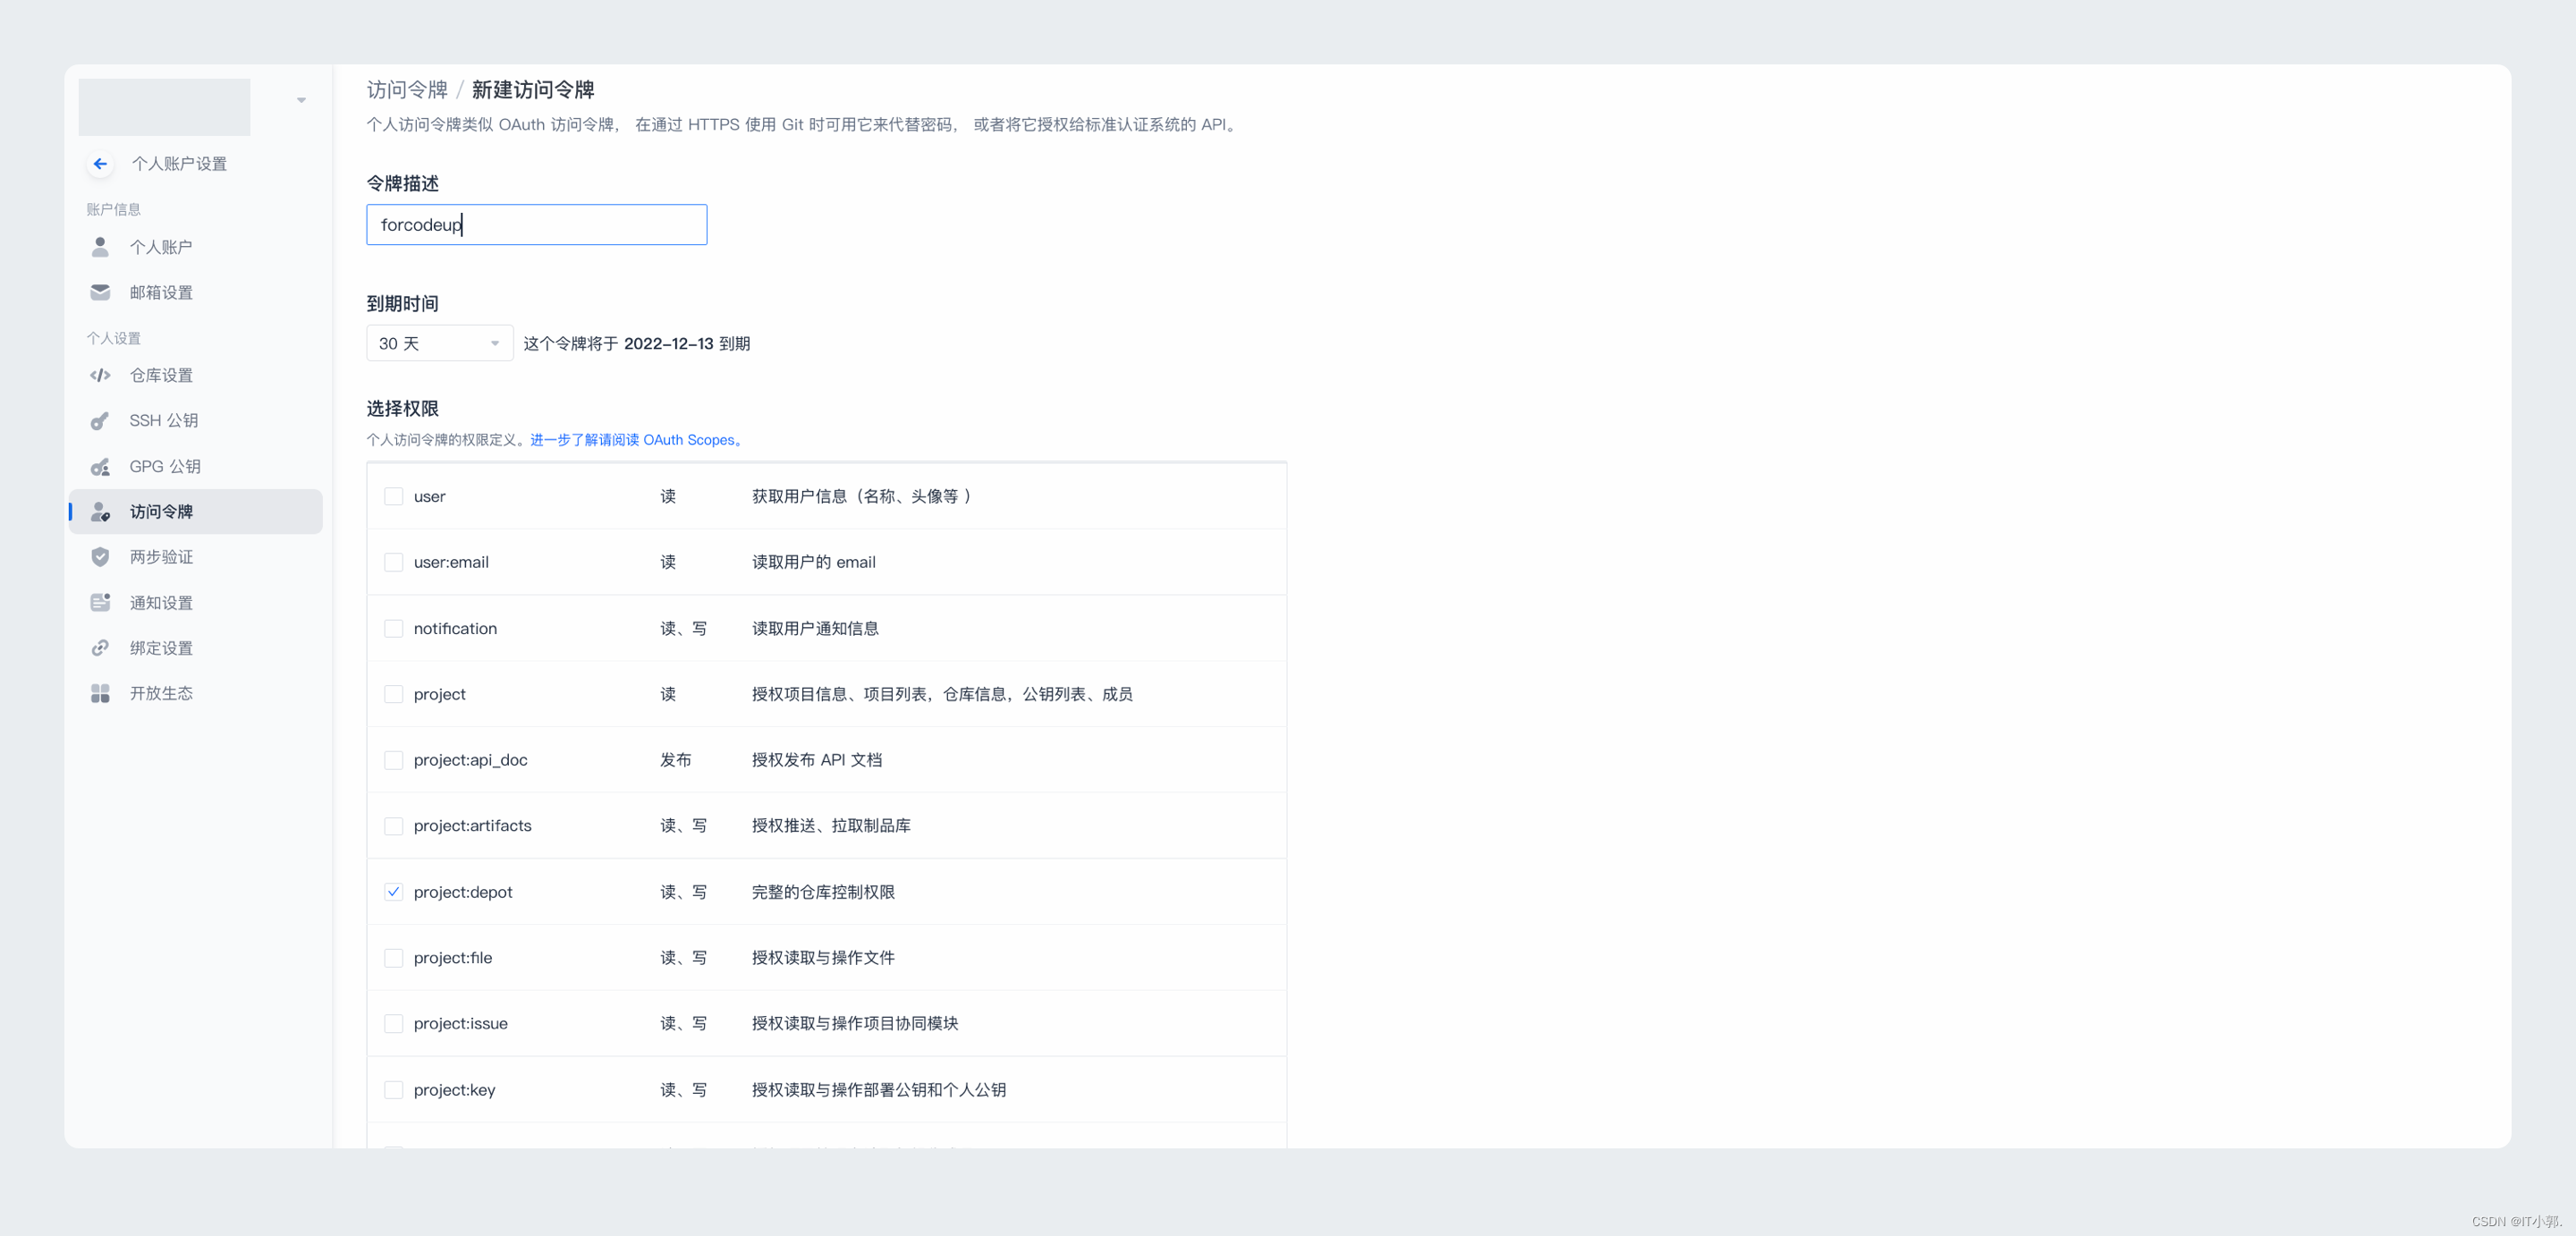
Task: Click the 授权读取与操作文件 description
Action: coord(823,958)
